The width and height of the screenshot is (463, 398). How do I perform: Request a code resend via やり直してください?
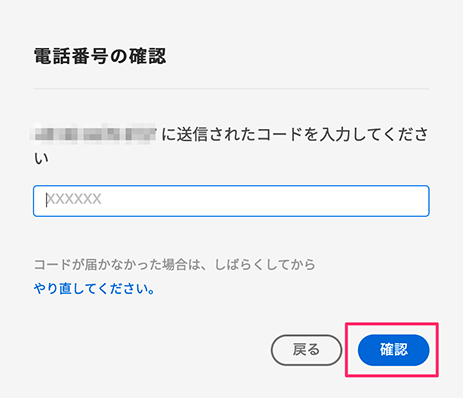(94, 288)
